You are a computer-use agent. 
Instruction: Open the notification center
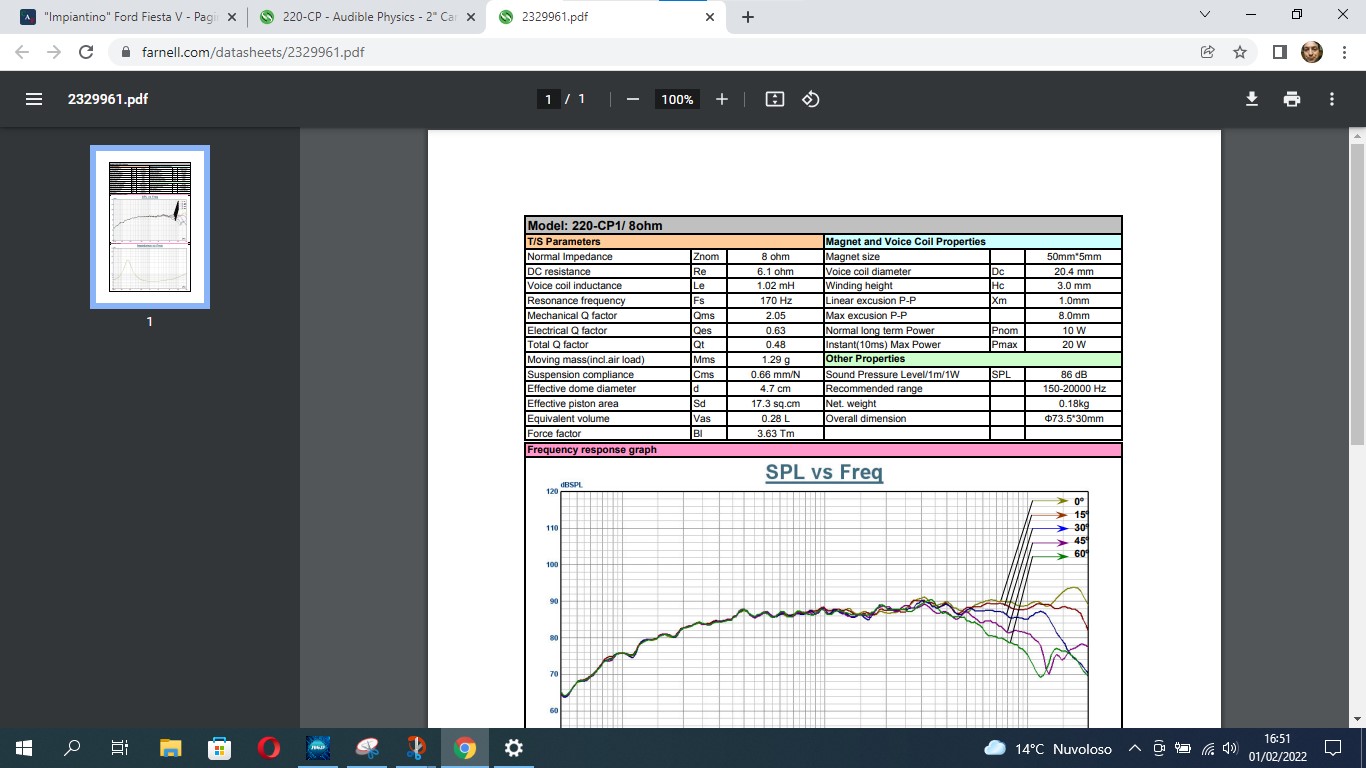pos(1333,748)
